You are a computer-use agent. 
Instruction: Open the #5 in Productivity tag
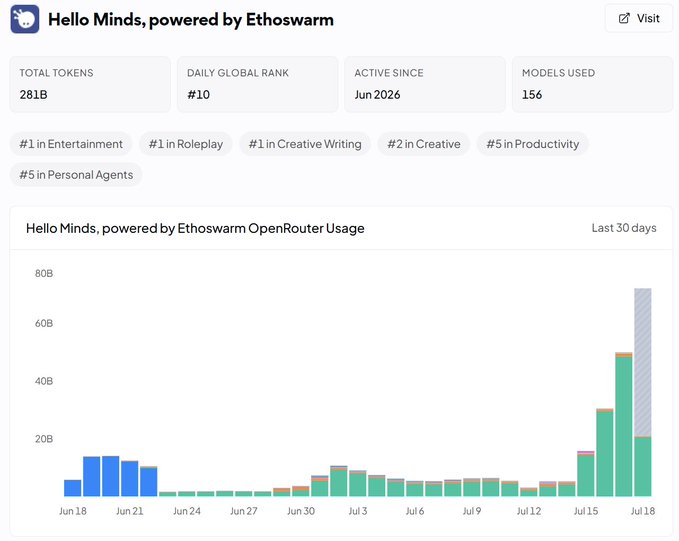pyautogui.click(x=533, y=144)
